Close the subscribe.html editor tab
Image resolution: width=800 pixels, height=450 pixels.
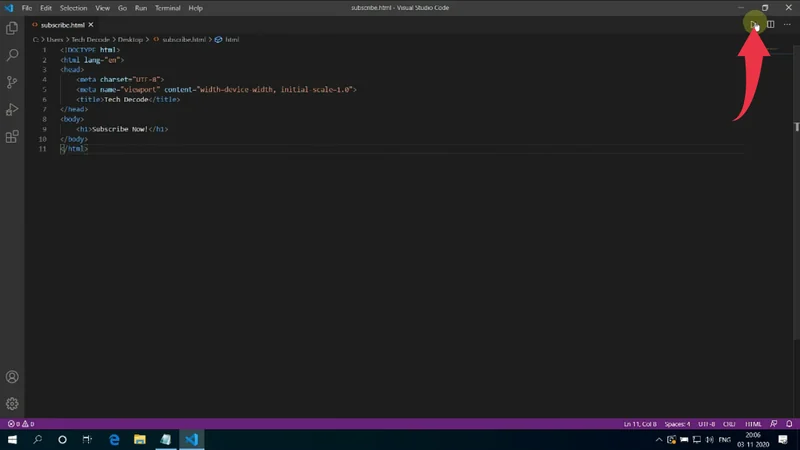(93, 24)
